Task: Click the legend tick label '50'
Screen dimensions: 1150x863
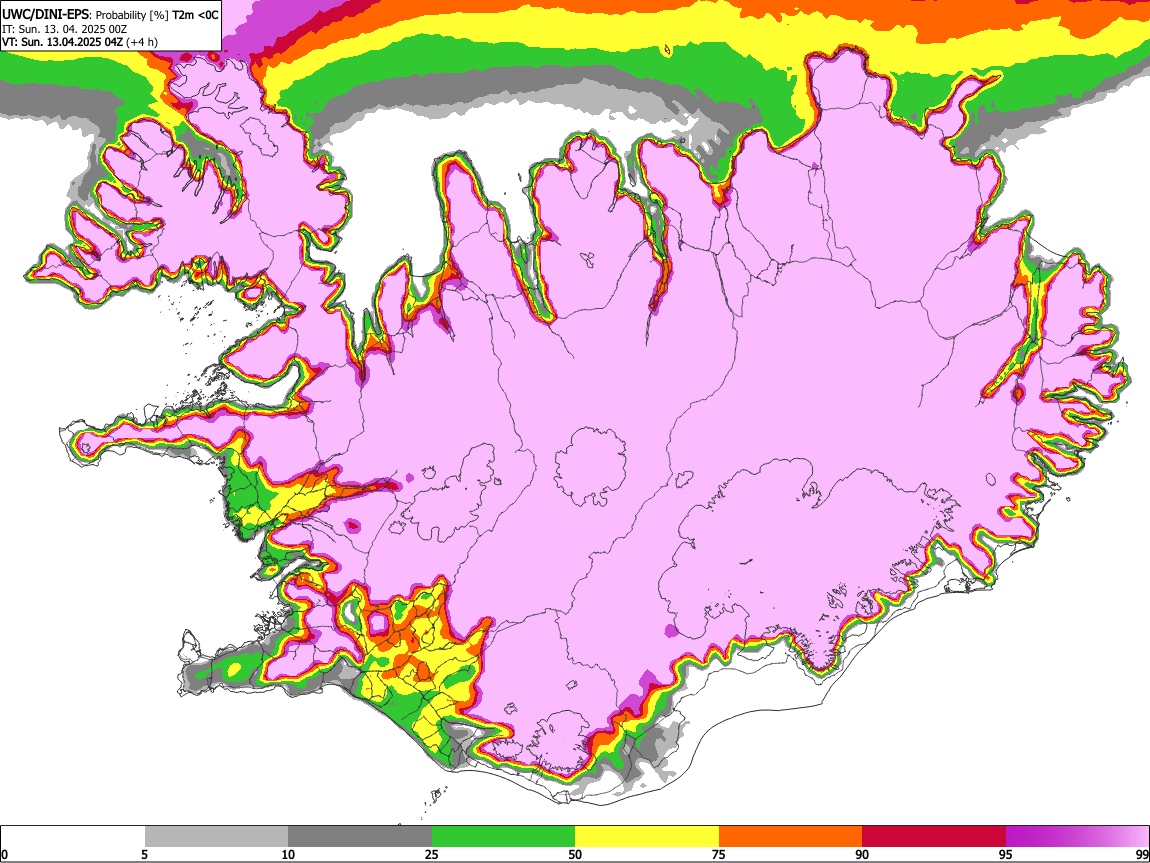Action: coord(575,855)
